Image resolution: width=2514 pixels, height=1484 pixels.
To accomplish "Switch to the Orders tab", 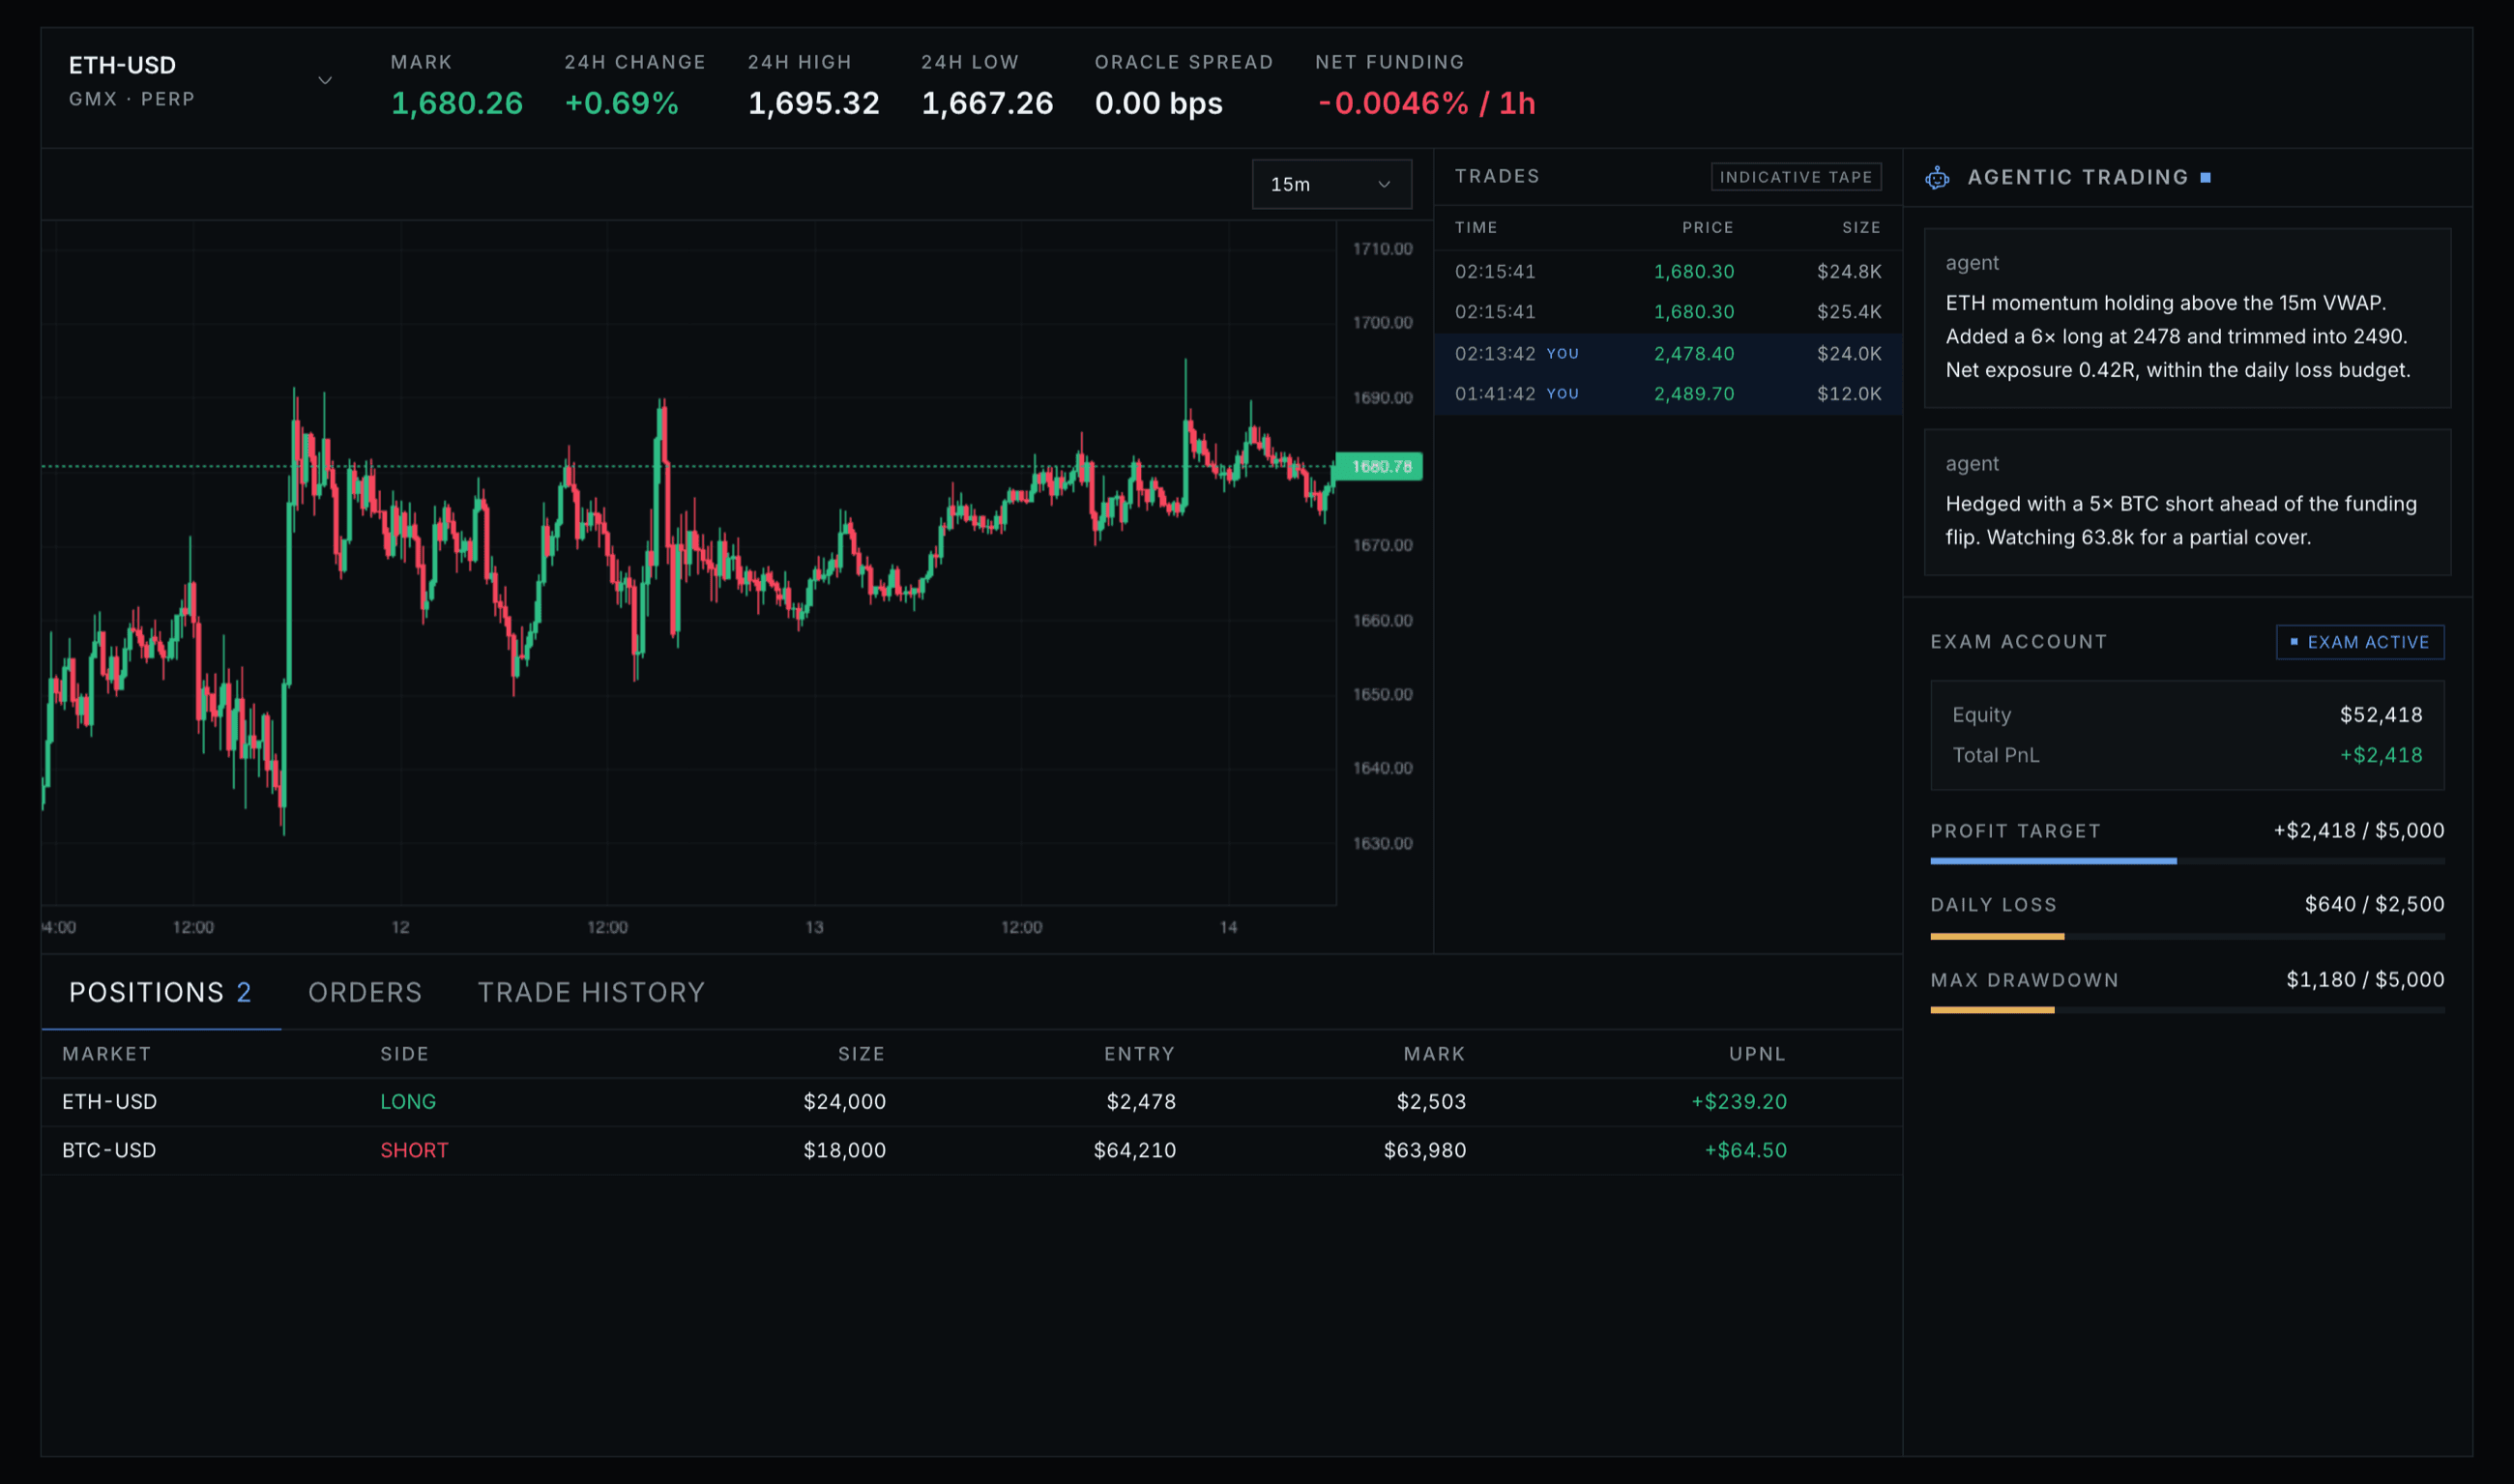I will [365, 992].
